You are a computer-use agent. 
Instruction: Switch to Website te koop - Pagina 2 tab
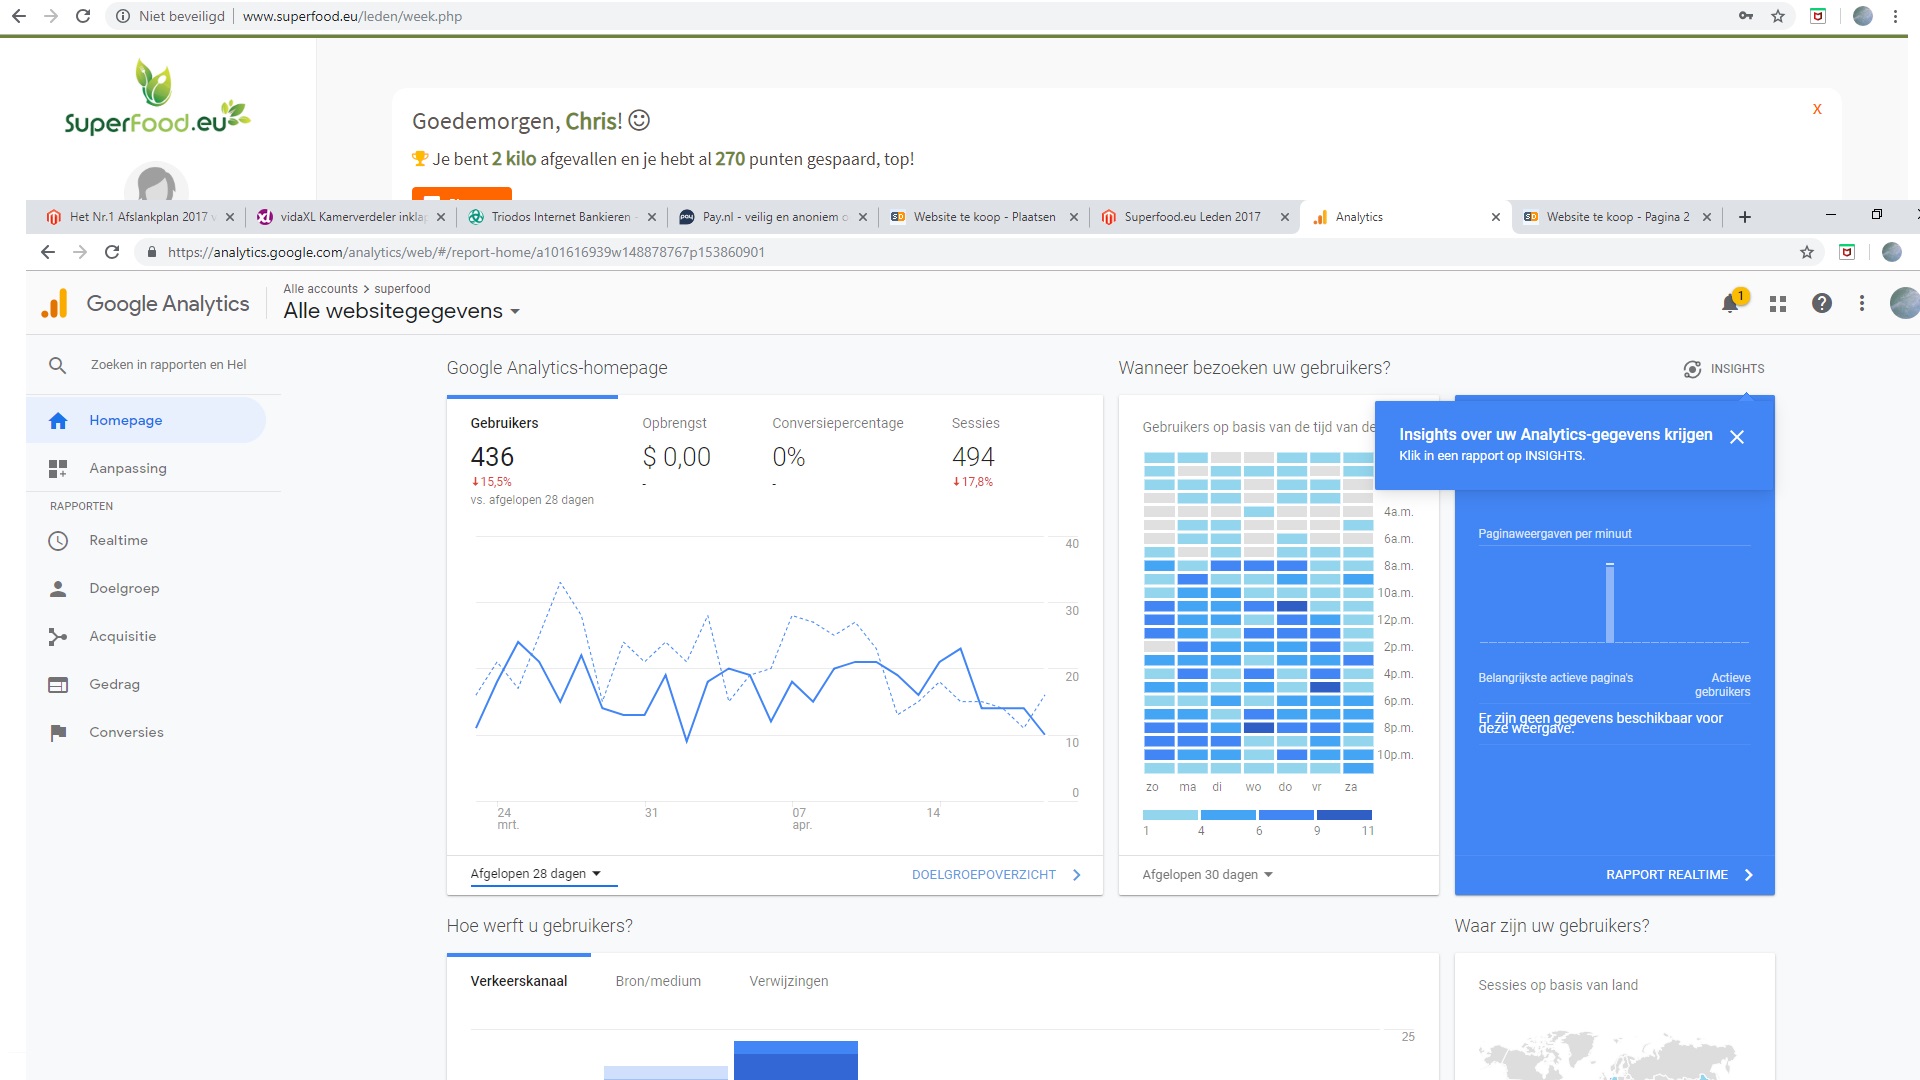coord(1615,217)
